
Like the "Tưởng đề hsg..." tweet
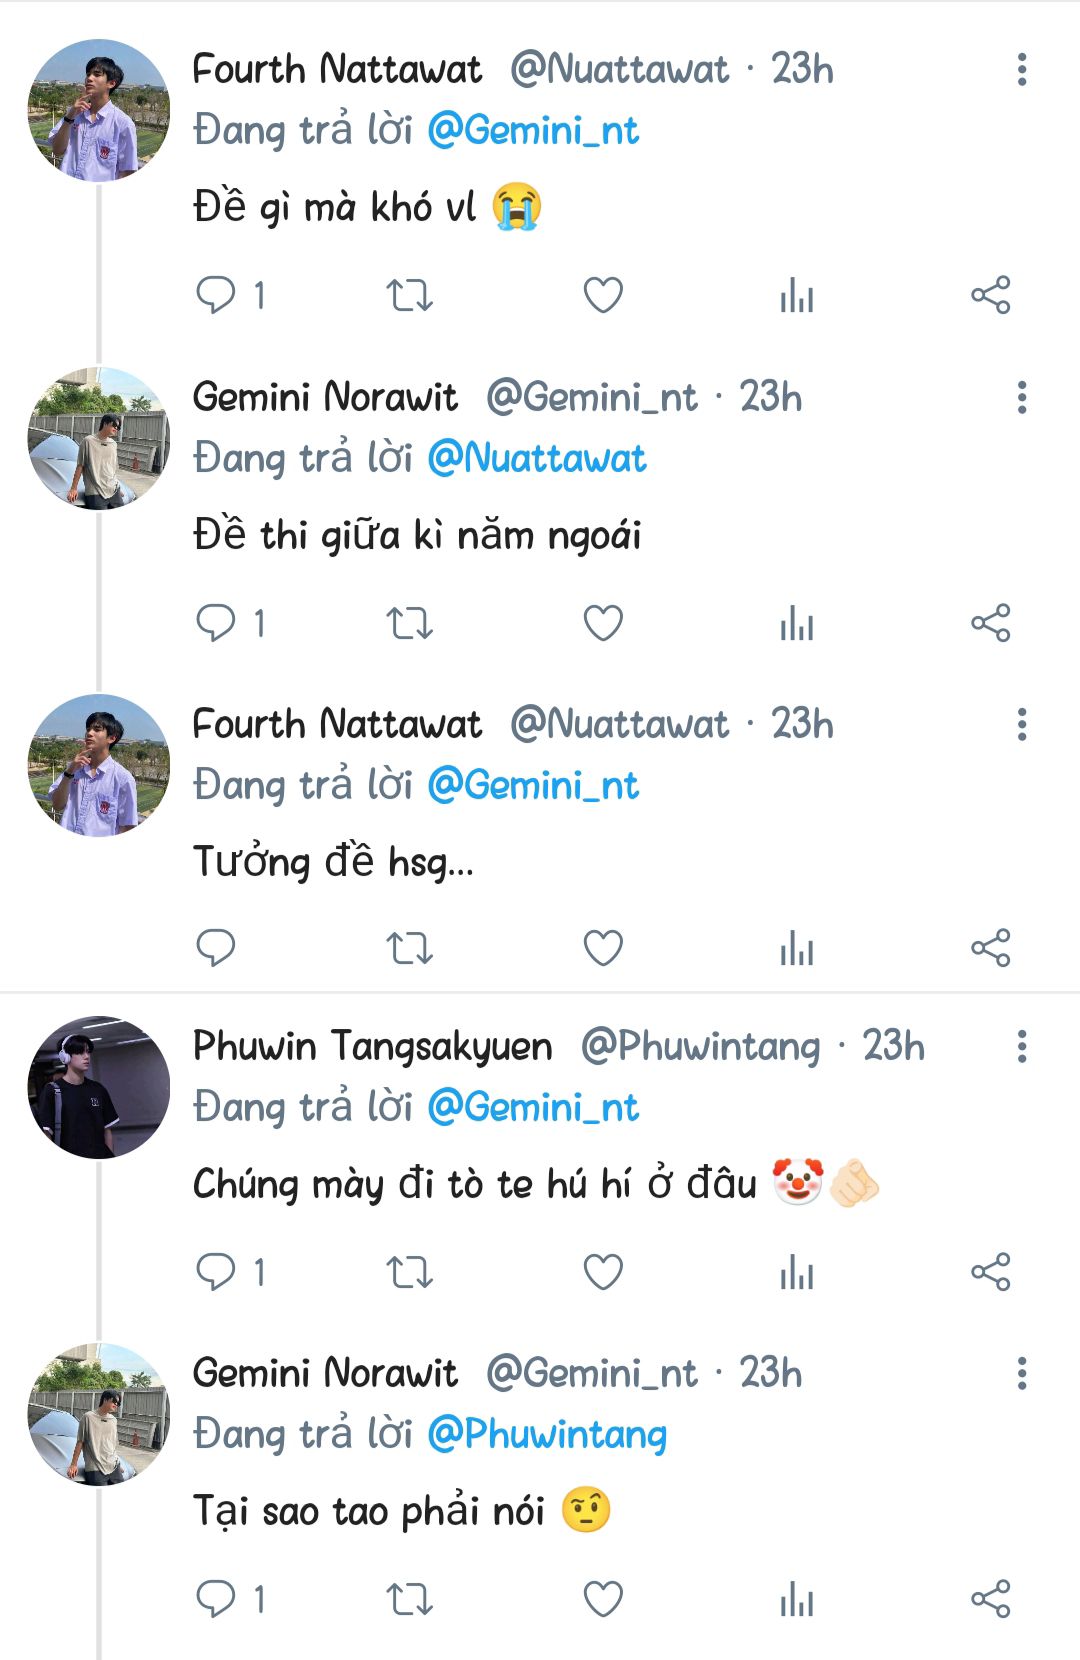pos(603,947)
